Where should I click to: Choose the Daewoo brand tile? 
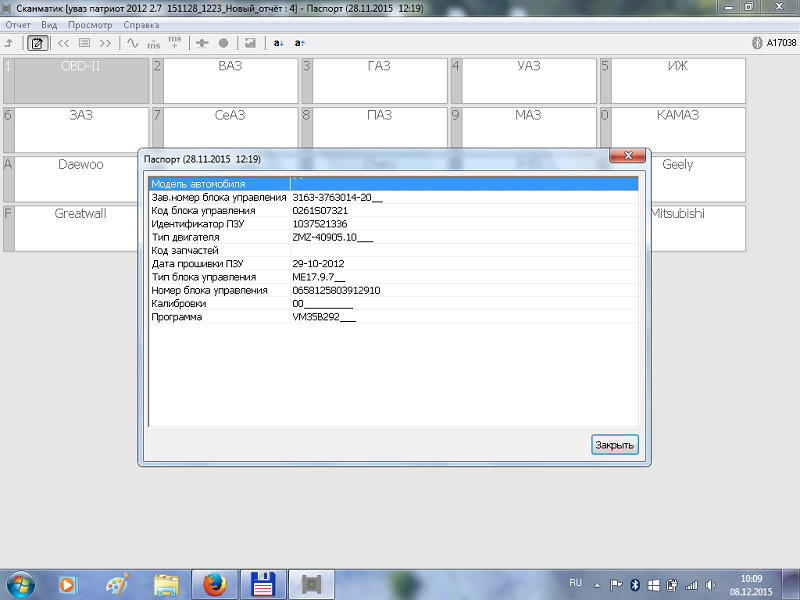[x=81, y=178]
